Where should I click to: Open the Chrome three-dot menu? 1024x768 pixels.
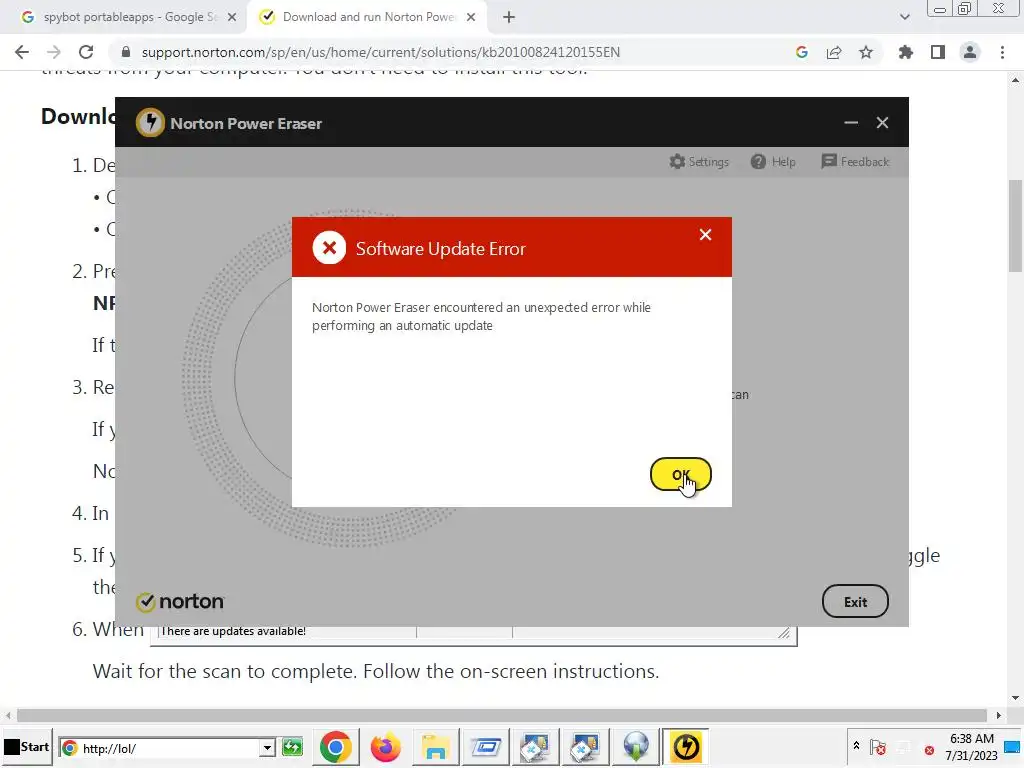[1002, 52]
